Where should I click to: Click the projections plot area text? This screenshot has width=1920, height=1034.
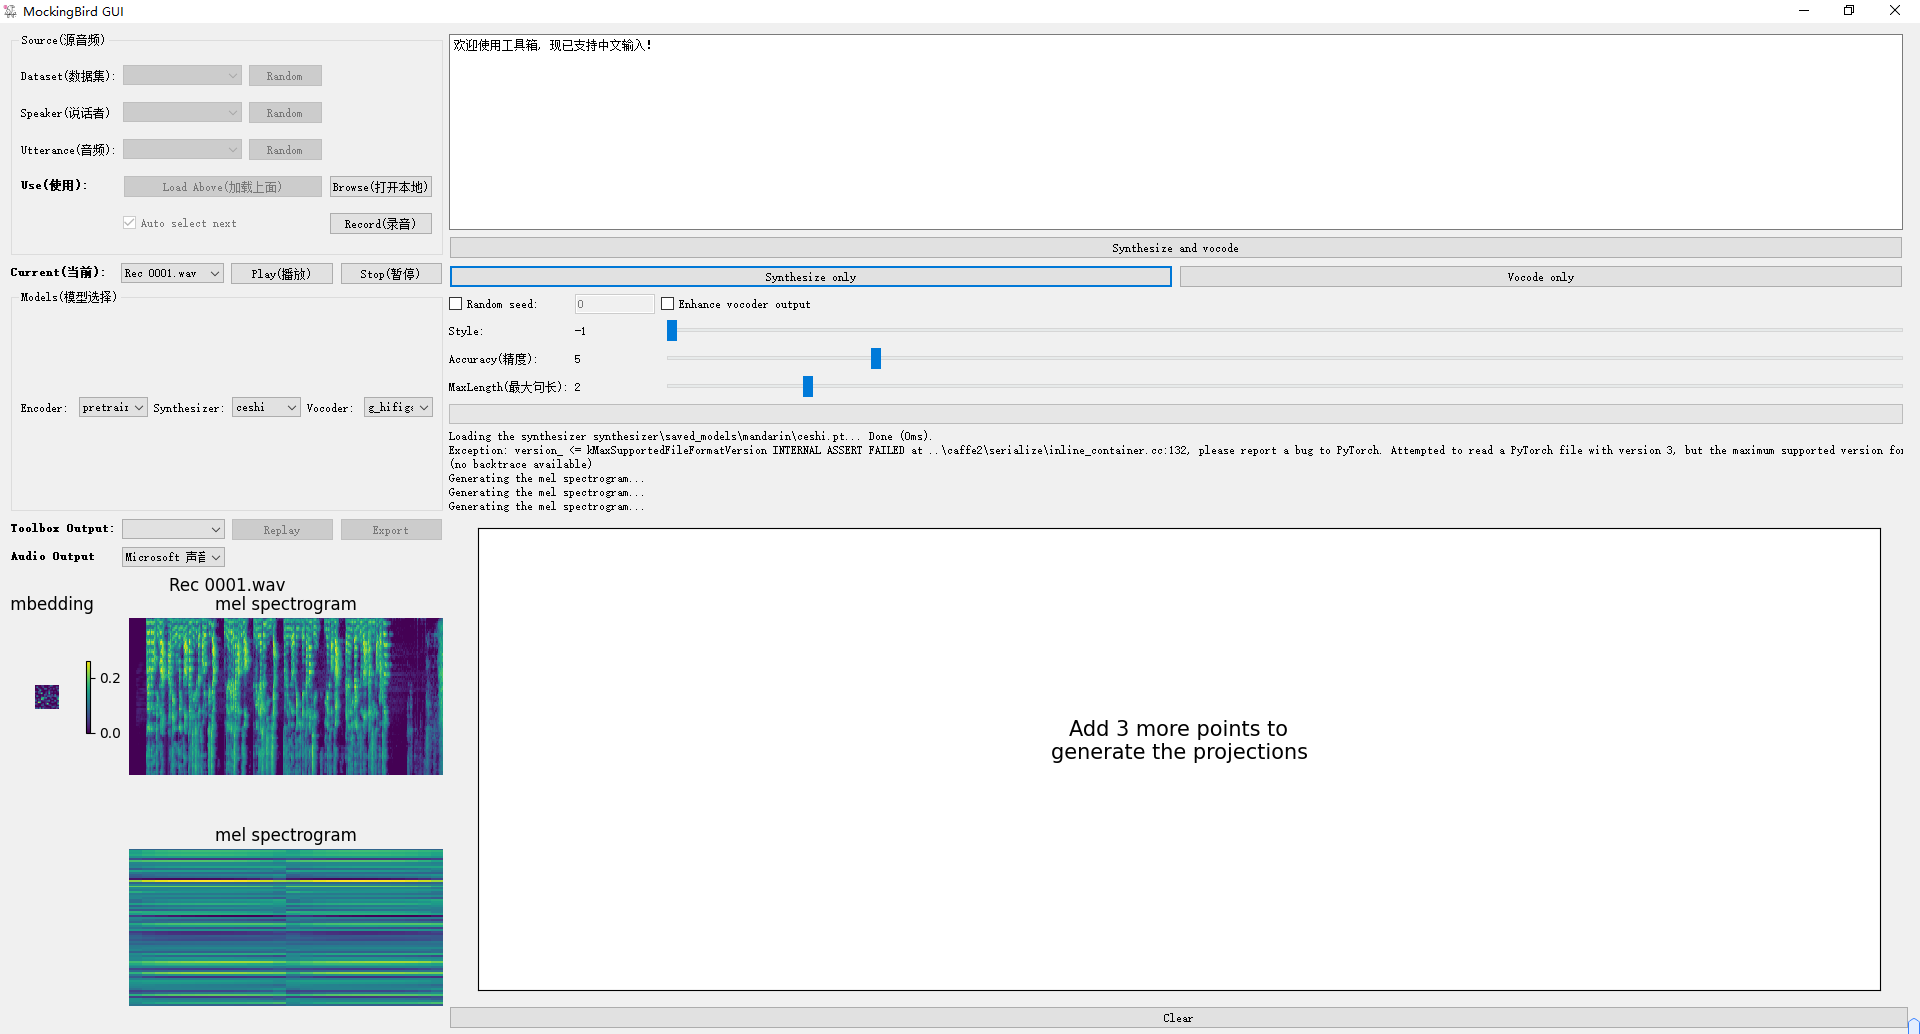pyautogui.click(x=1179, y=740)
